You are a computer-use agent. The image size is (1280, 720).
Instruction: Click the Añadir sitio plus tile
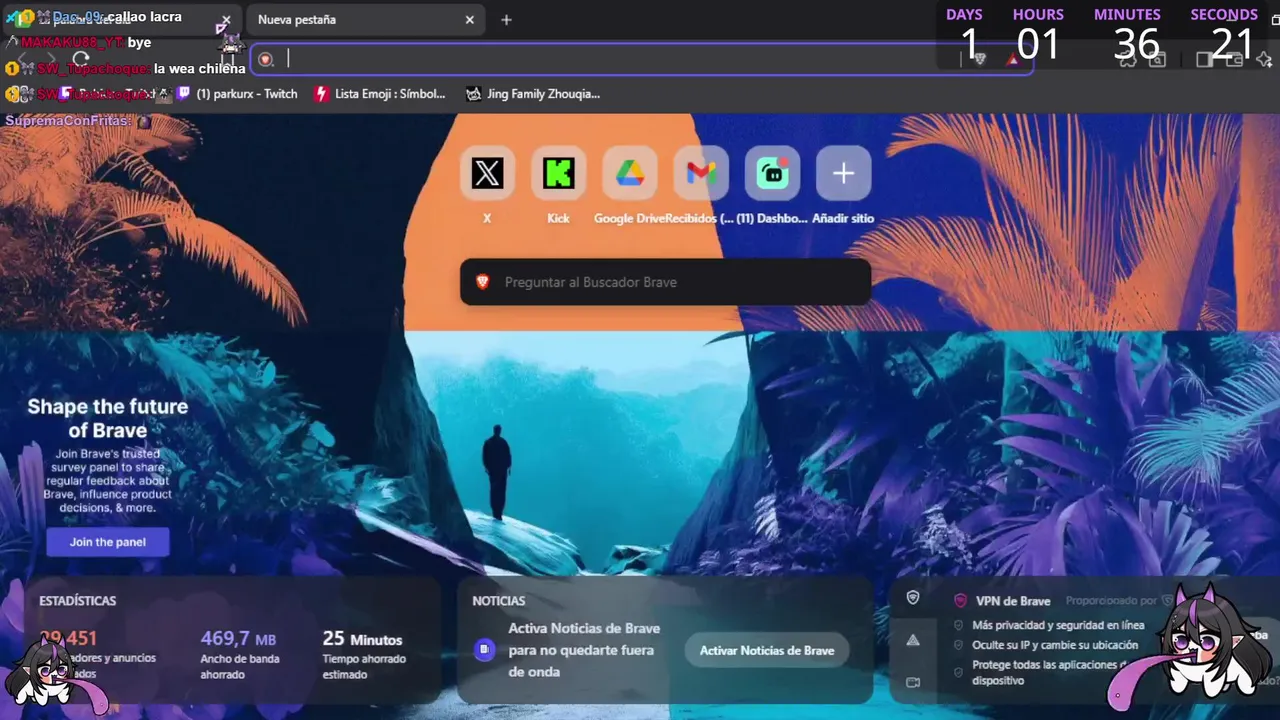[843, 173]
